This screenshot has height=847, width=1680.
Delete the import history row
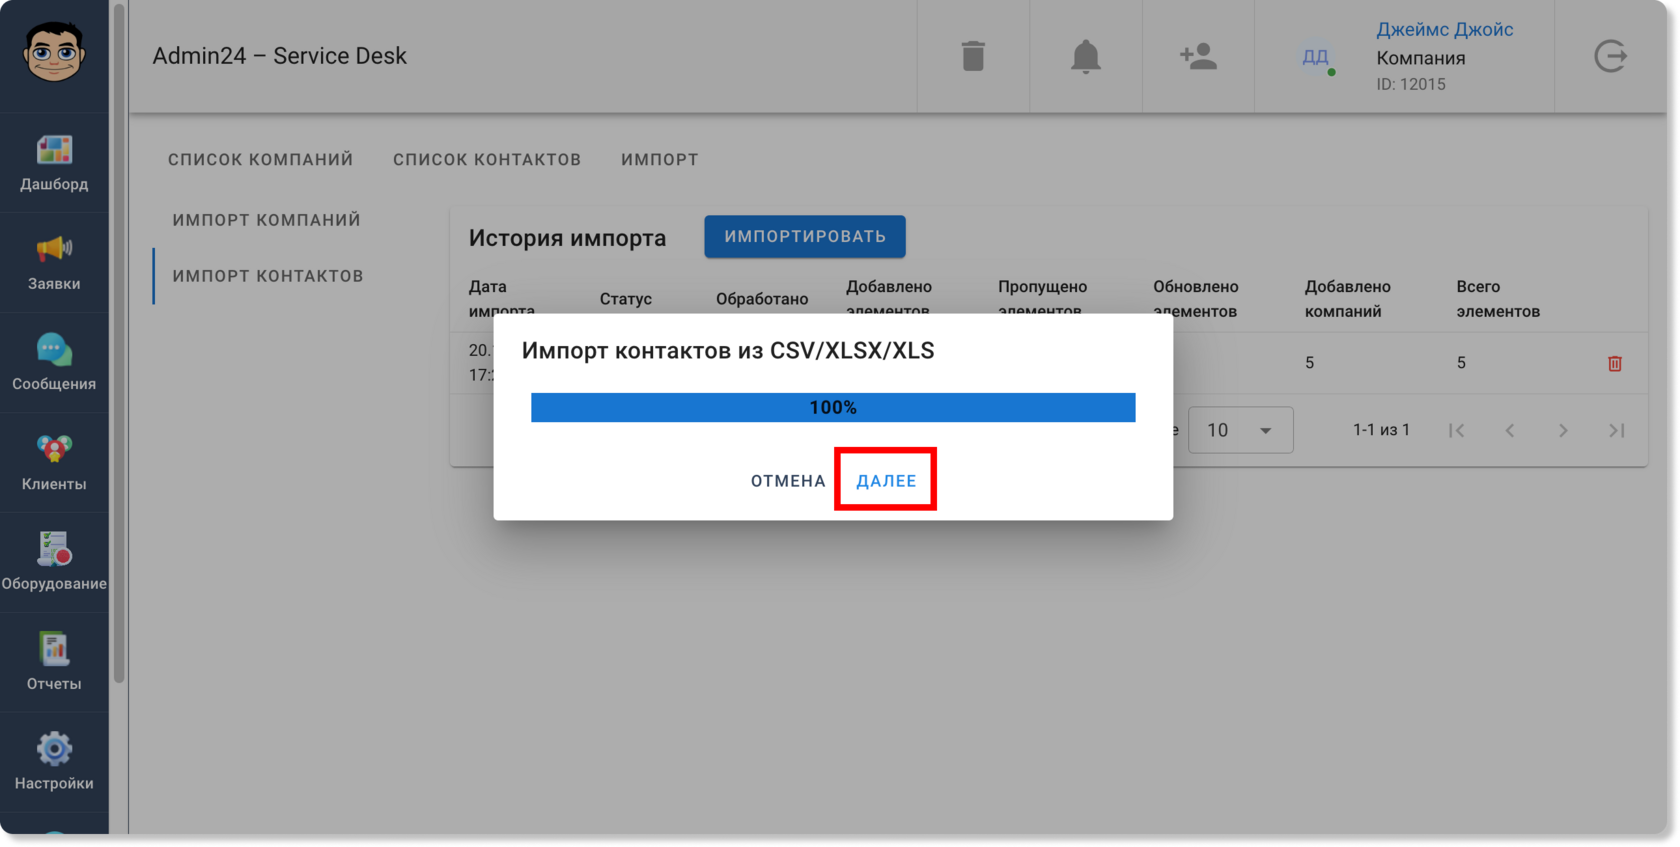[1614, 363]
